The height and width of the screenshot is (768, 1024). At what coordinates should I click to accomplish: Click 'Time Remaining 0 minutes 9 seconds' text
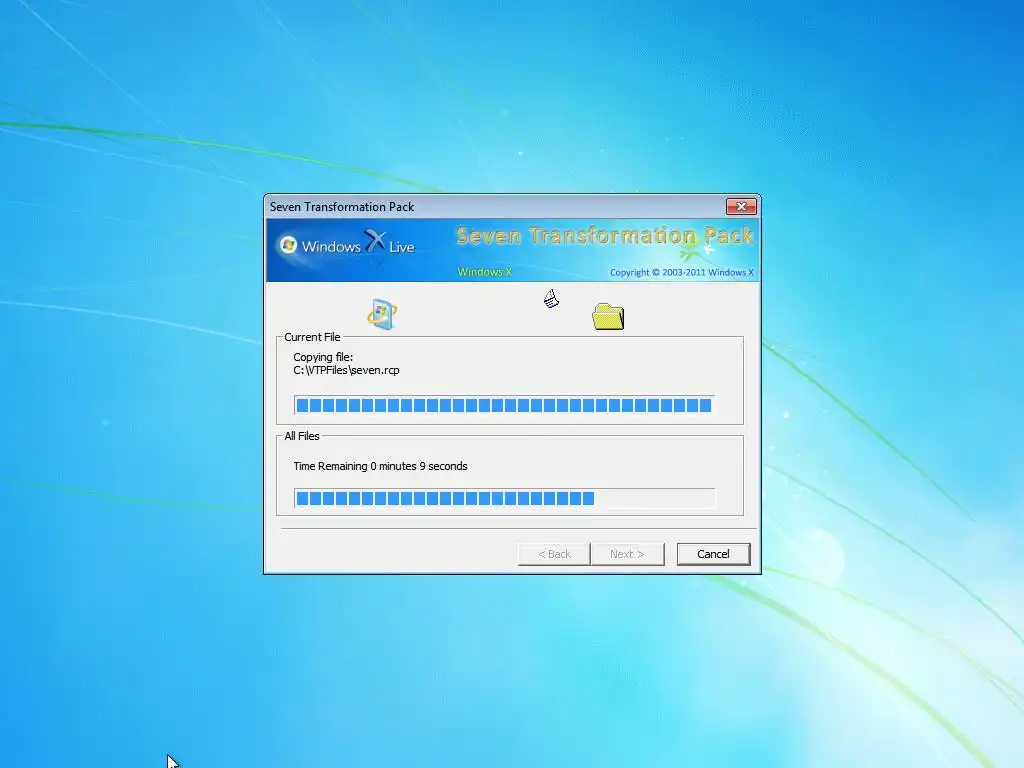coord(380,466)
